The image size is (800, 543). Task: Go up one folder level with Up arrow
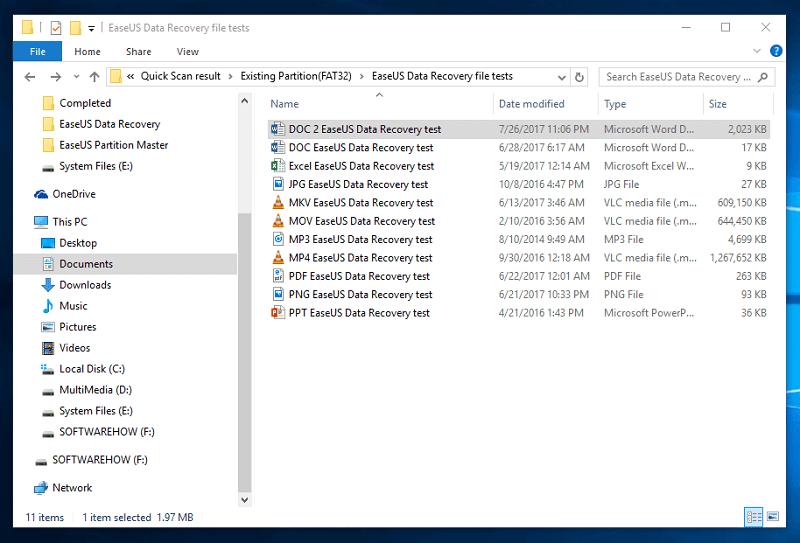(94, 77)
